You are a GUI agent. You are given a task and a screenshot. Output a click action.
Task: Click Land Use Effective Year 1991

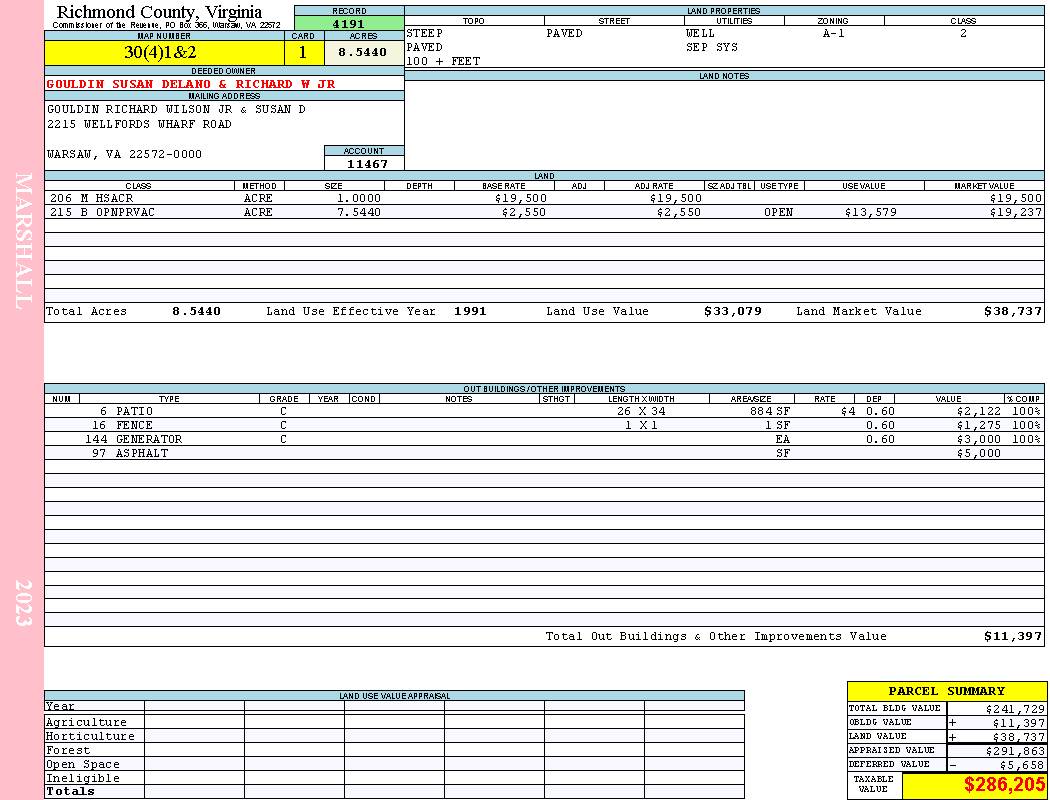(x=470, y=311)
